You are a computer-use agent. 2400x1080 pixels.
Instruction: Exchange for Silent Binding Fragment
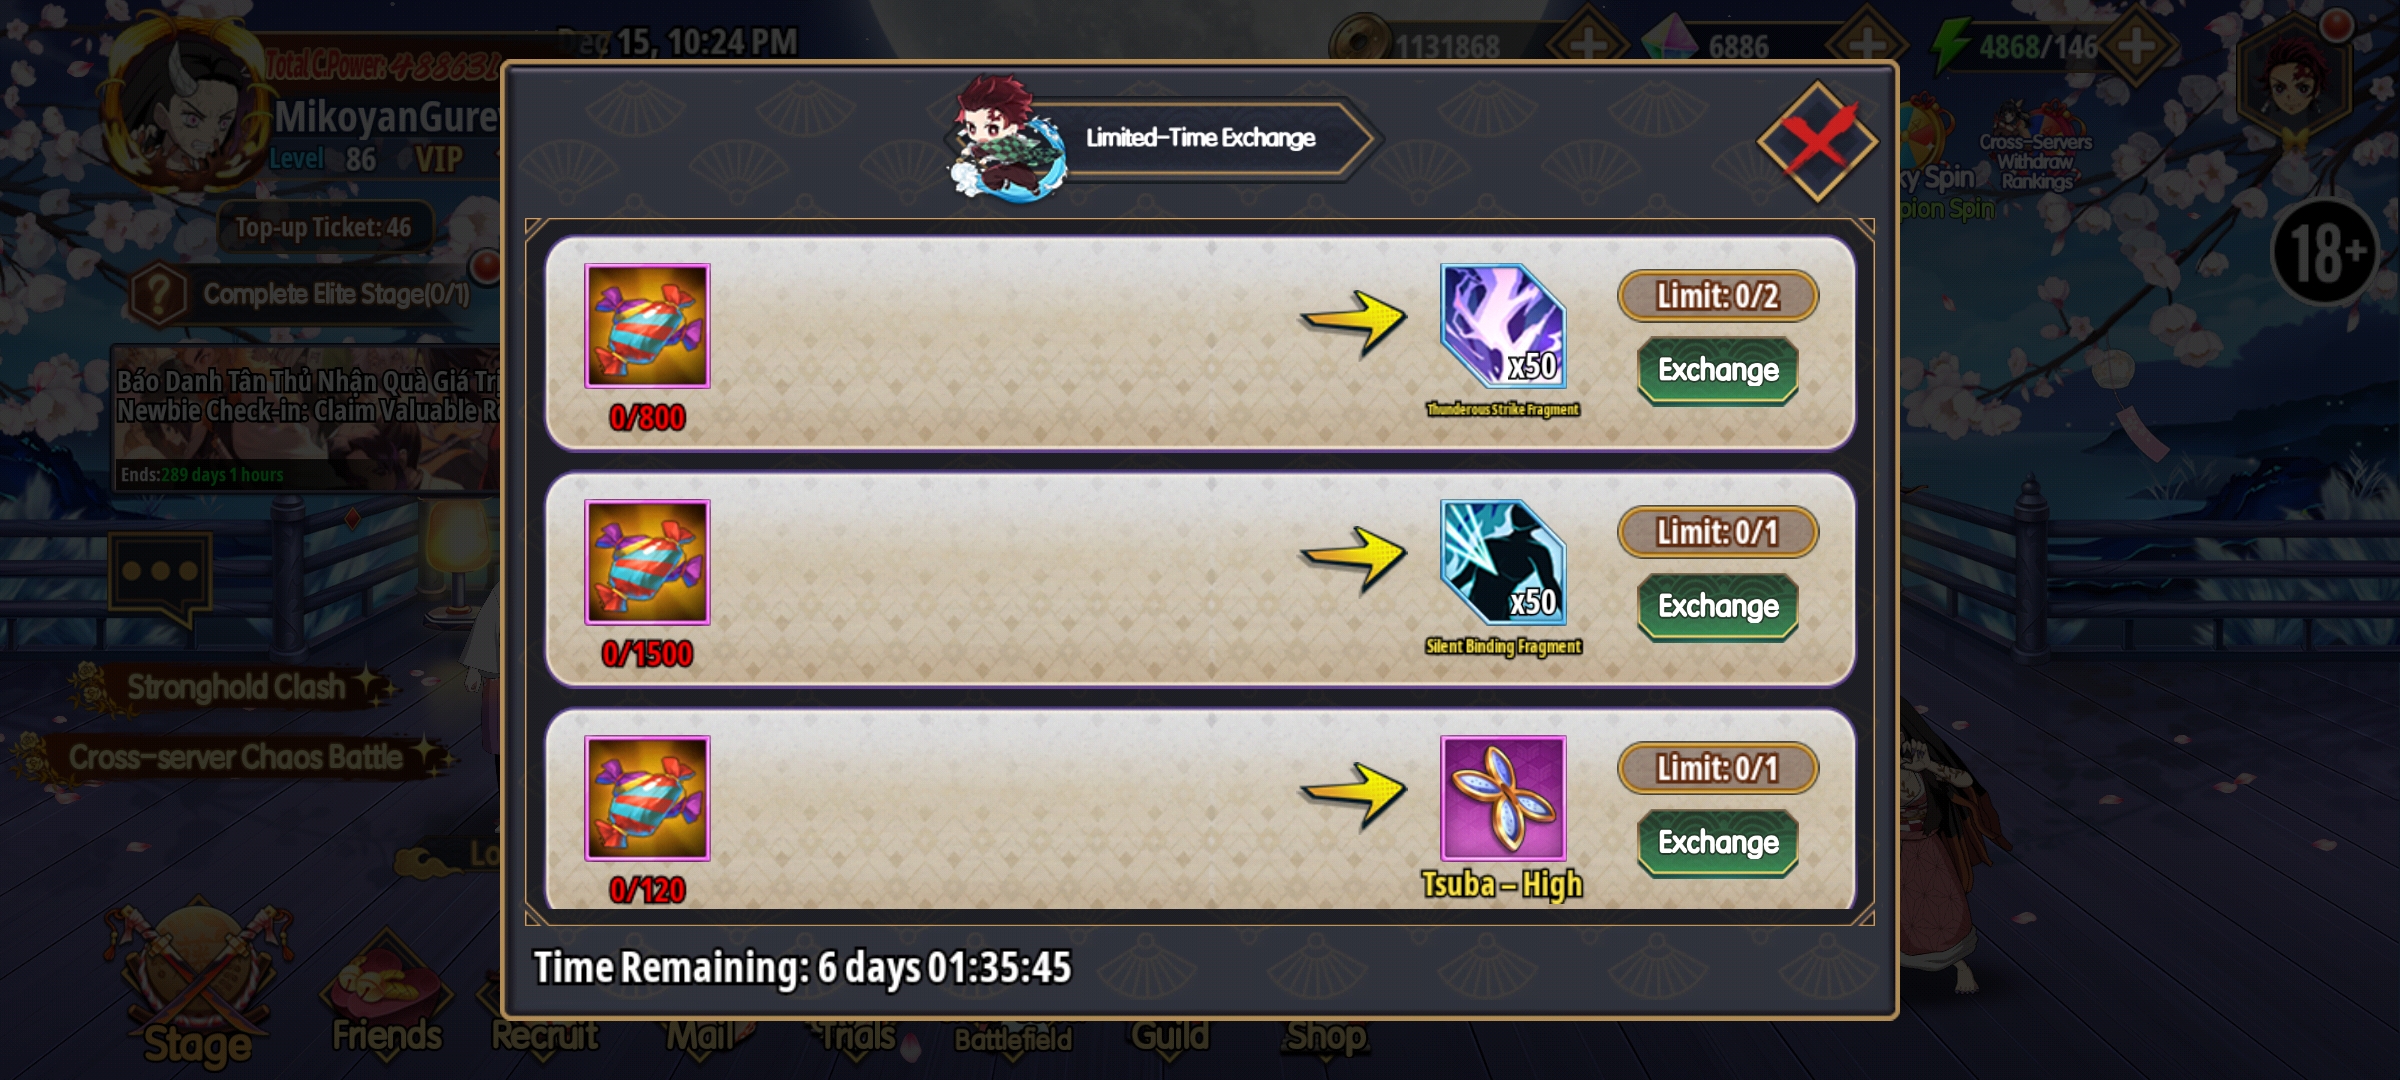click(1718, 606)
